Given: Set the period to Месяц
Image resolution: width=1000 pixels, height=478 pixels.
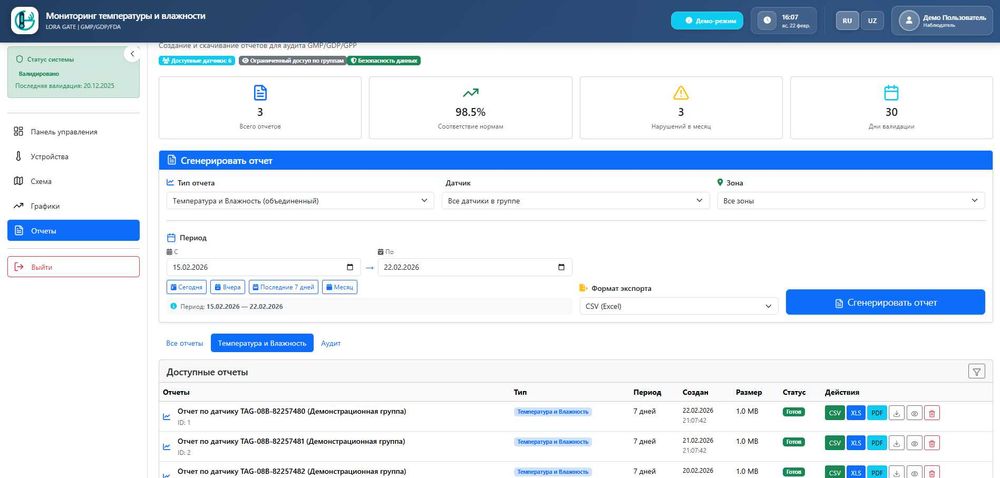Looking at the screenshot, I should click(x=339, y=287).
